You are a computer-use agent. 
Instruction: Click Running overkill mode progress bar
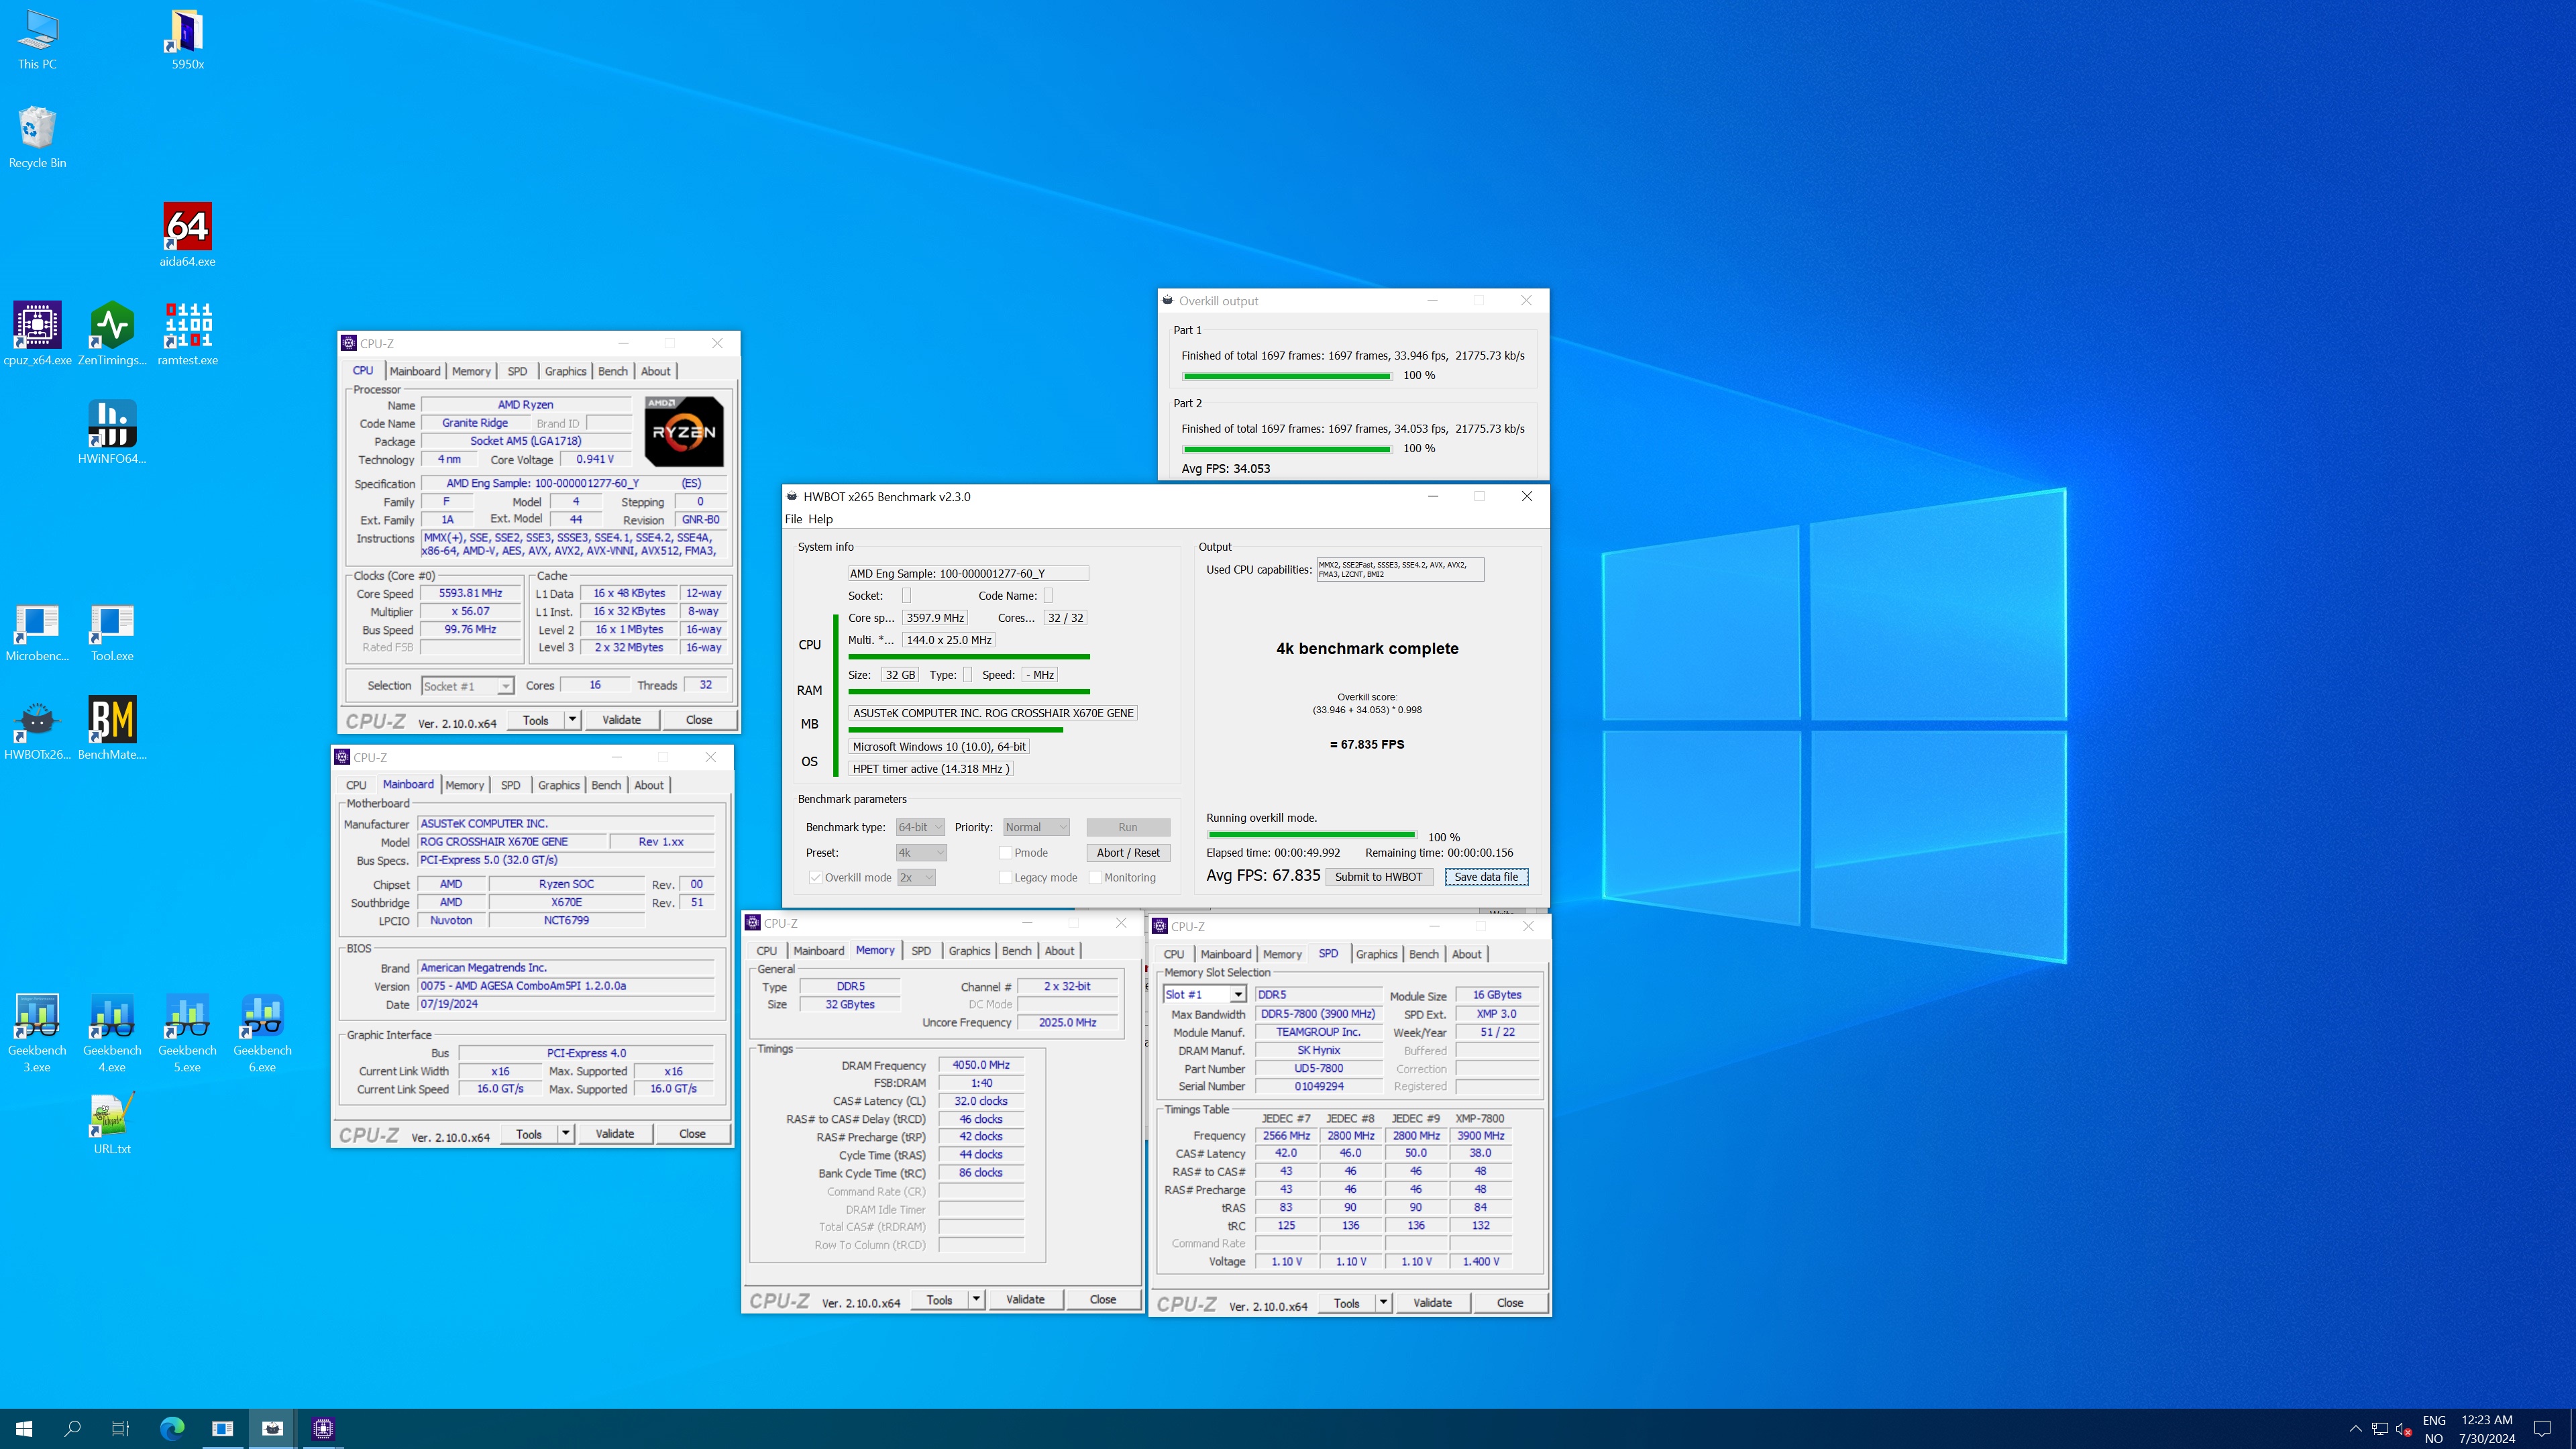pyautogui.click(x=1311, y=834)
